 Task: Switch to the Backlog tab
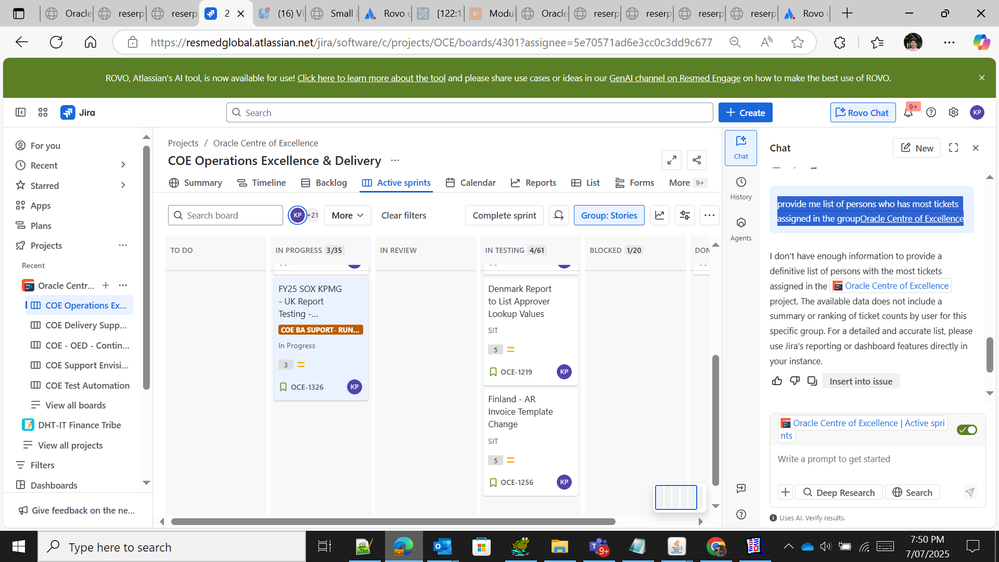click(324, 182)
